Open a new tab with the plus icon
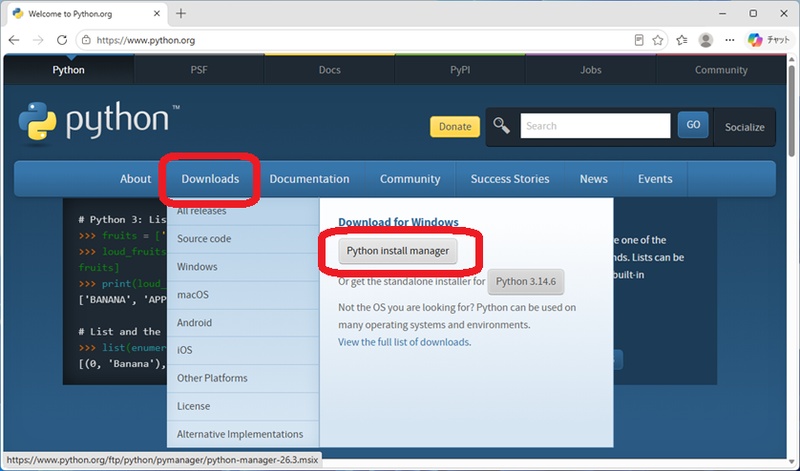Viewport: 800px width, 471px height. click(x=181, y=14)
